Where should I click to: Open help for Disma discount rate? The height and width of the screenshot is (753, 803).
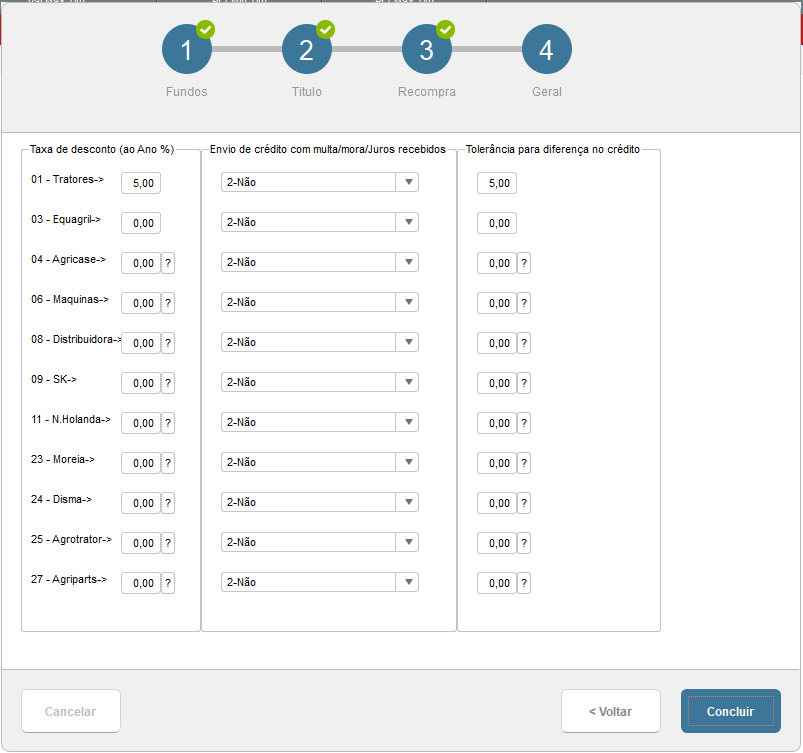coord(168,503)
